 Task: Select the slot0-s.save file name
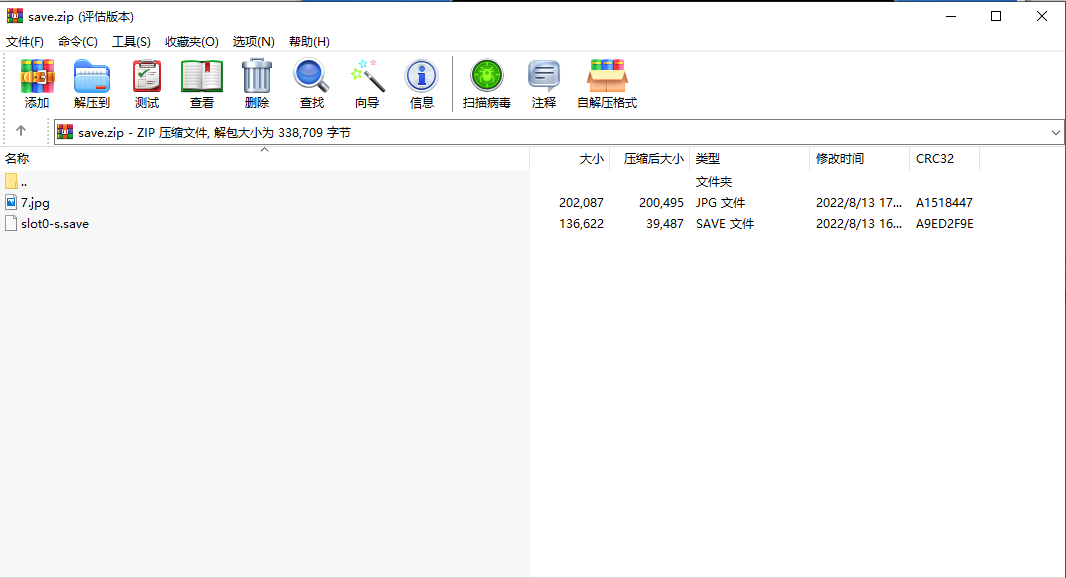point(55,224)
